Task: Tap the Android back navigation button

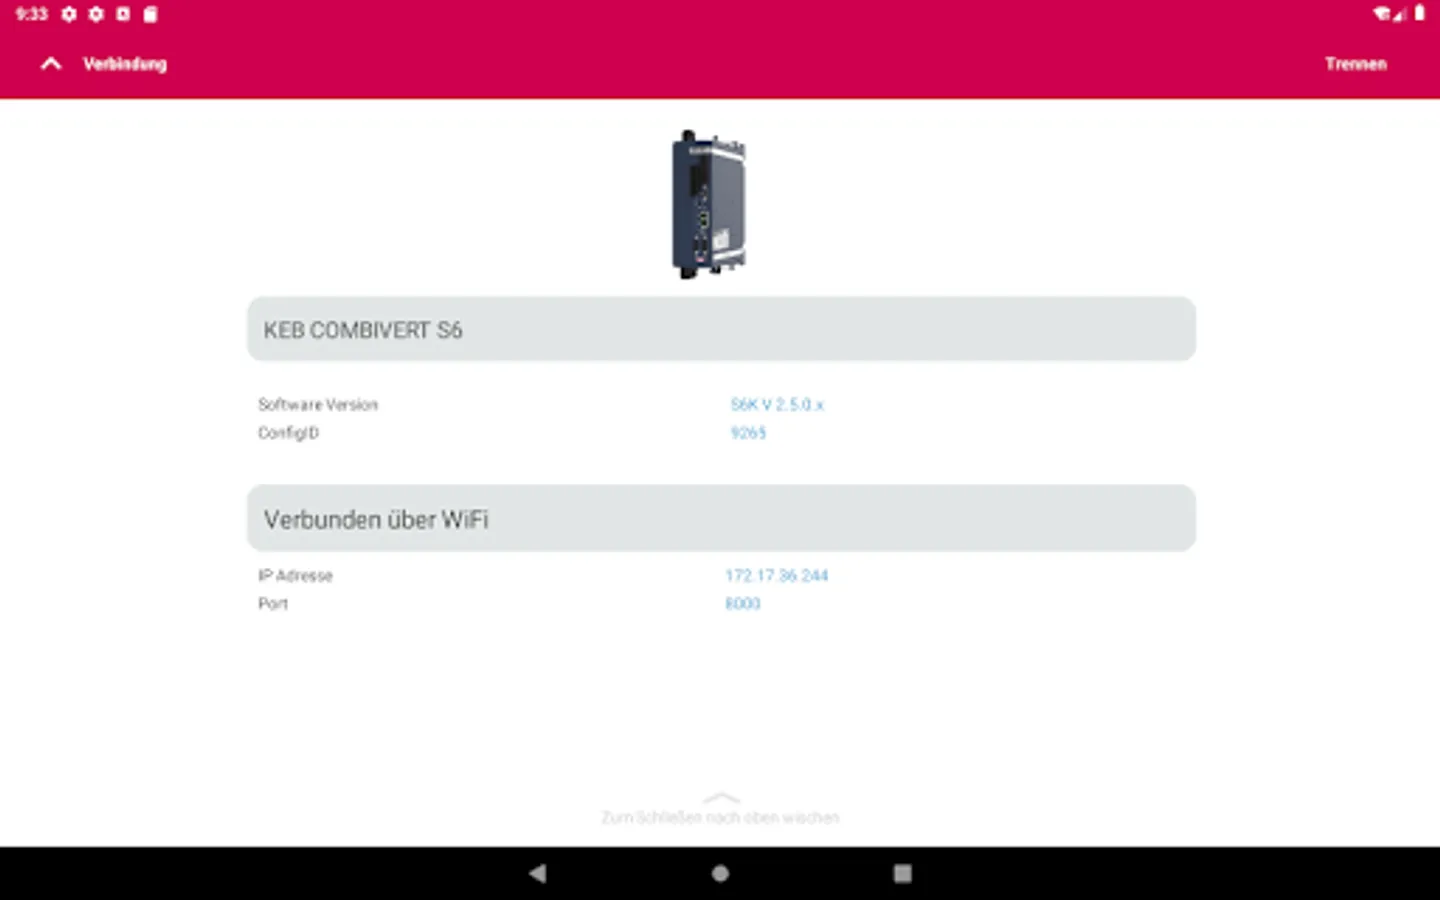Action: [x=538, y=873]
